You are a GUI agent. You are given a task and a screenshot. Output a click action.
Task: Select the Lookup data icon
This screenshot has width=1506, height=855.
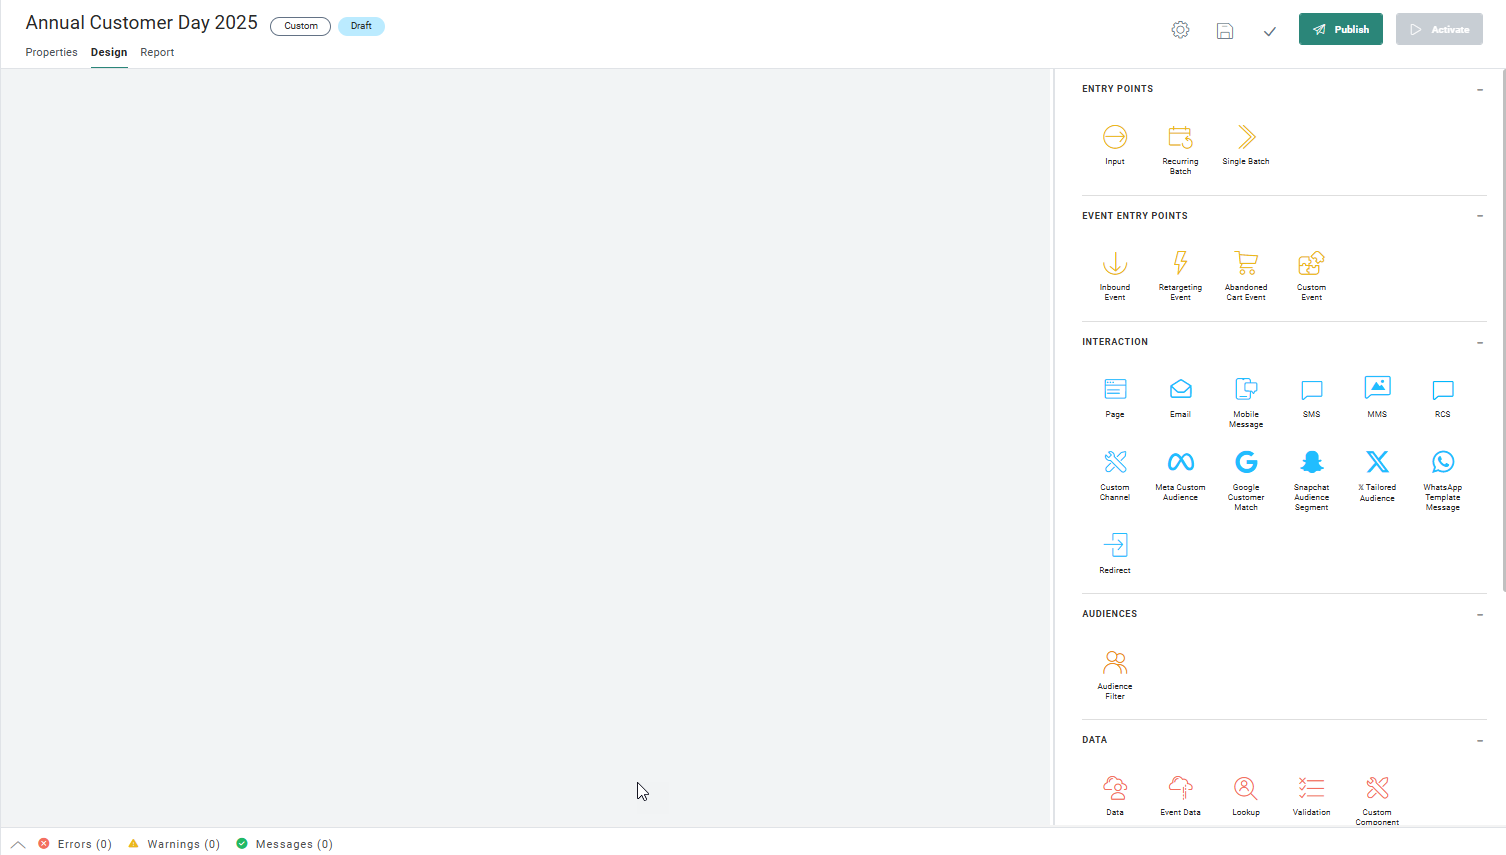(1245, 789)
